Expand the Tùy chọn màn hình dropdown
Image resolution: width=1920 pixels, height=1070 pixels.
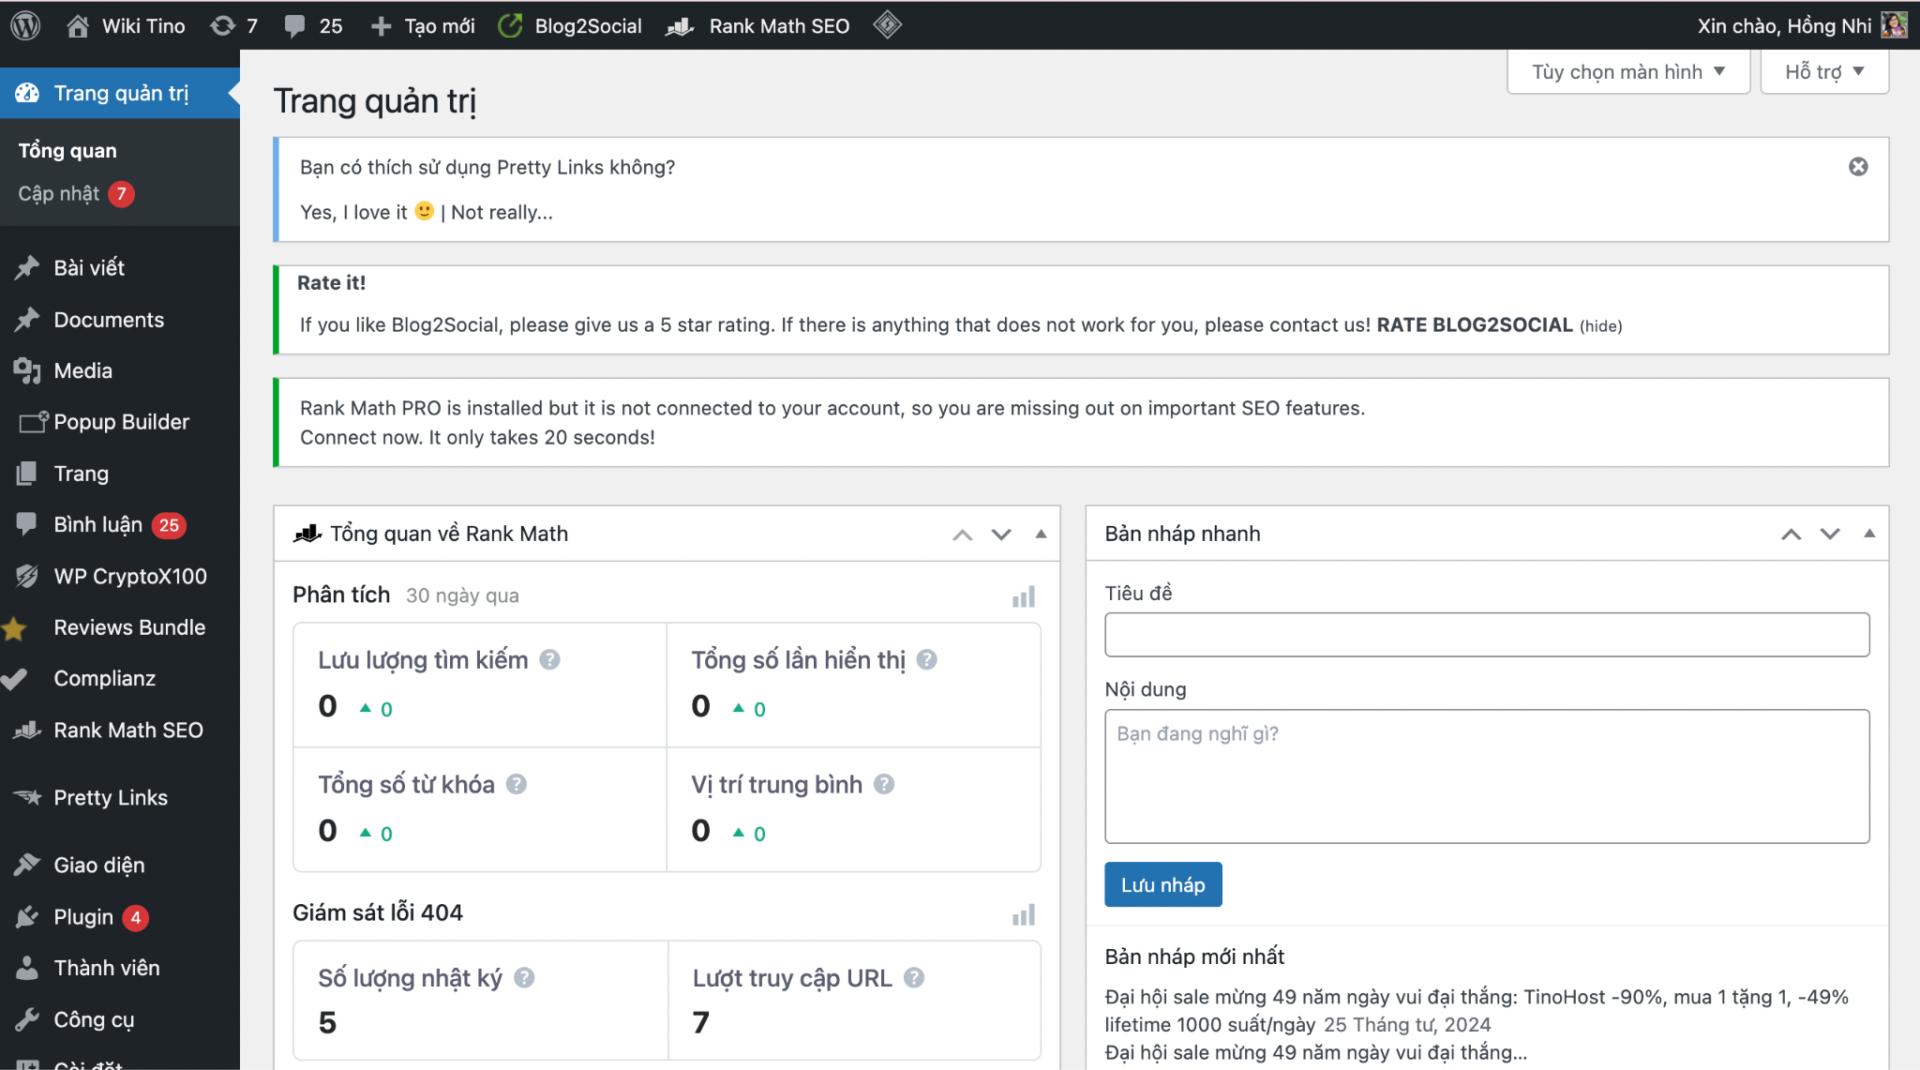[x=1628, y=72]
